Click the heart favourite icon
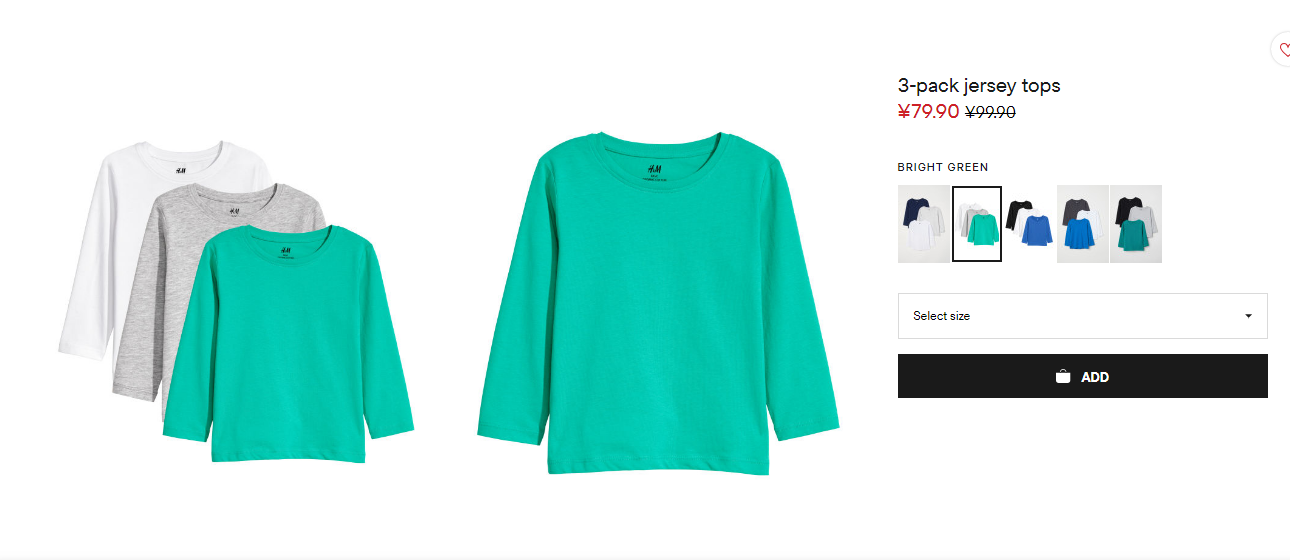This screenshot has height=560, width=1290. pos(1284,50)
